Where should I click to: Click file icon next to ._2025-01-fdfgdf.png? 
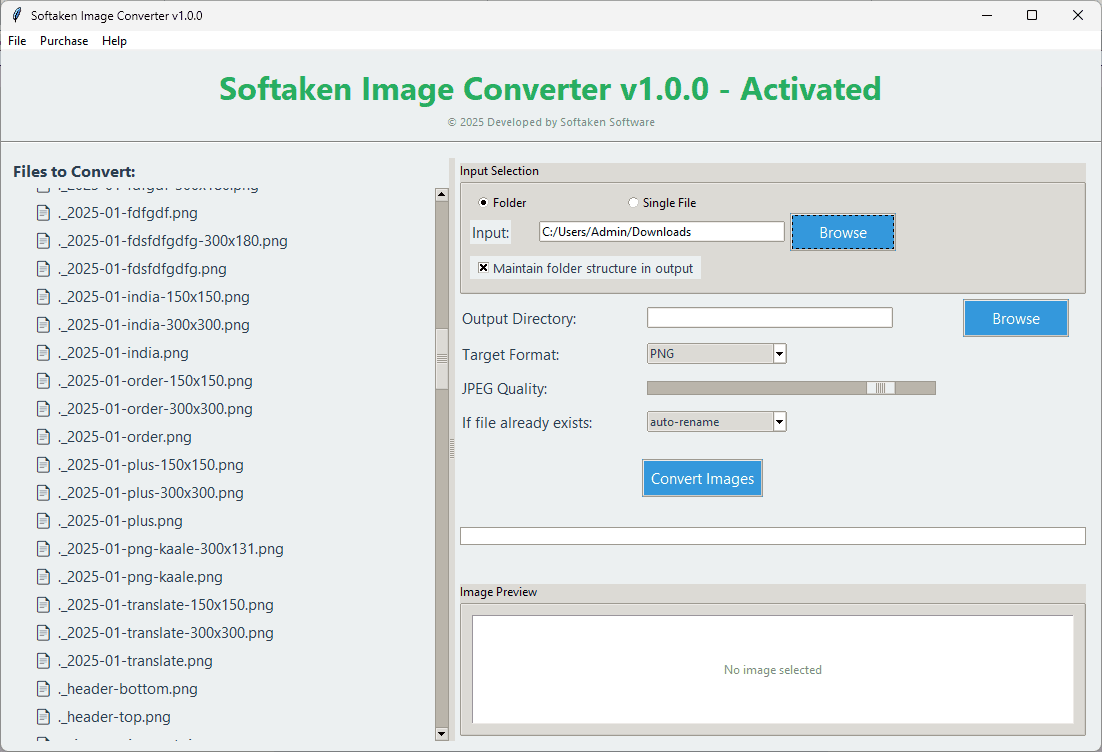coord(44,213)
